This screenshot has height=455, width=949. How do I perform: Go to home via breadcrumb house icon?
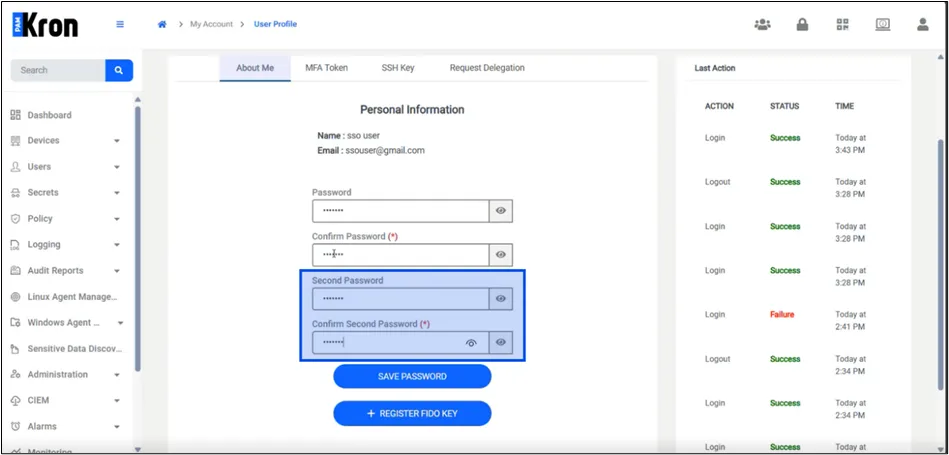point(162,24)
